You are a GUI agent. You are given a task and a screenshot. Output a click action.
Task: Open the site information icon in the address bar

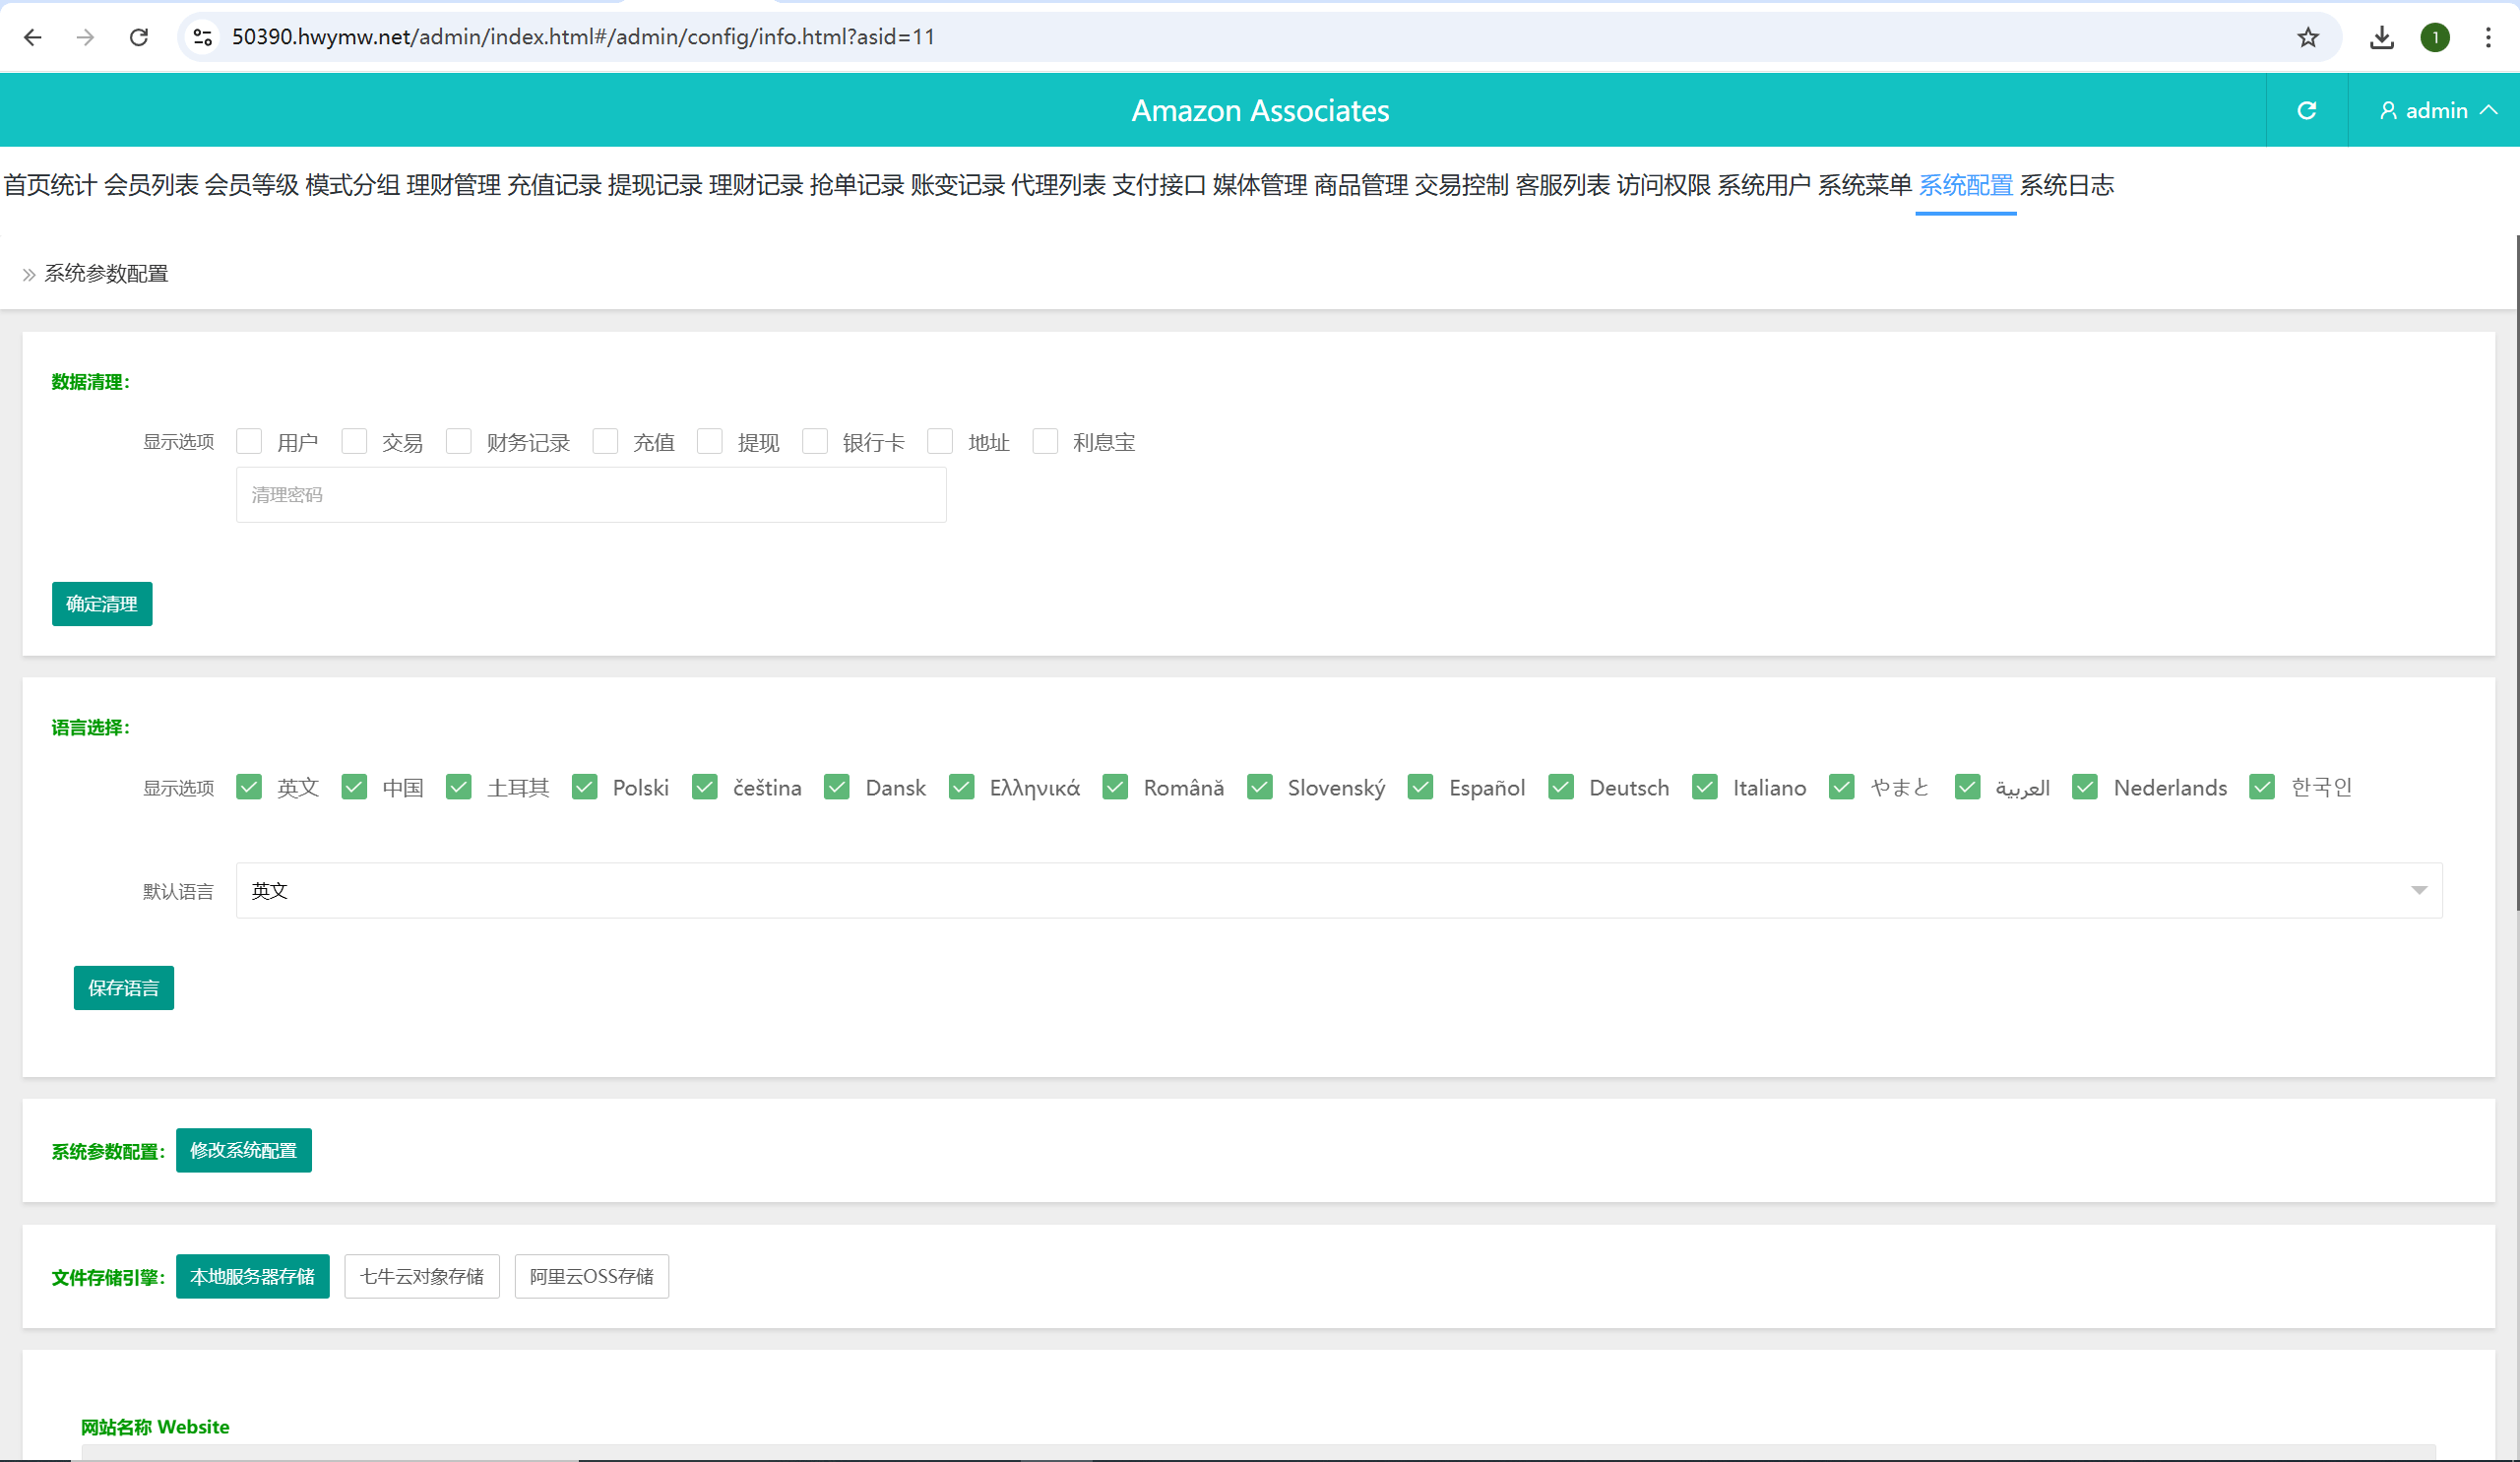pyautogui.click(x=203, y=37)
